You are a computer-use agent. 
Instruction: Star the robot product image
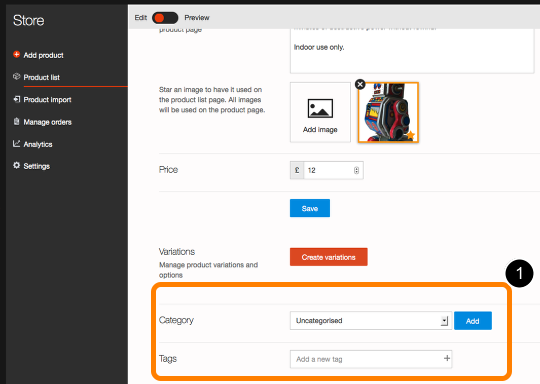tap(410, 135)
